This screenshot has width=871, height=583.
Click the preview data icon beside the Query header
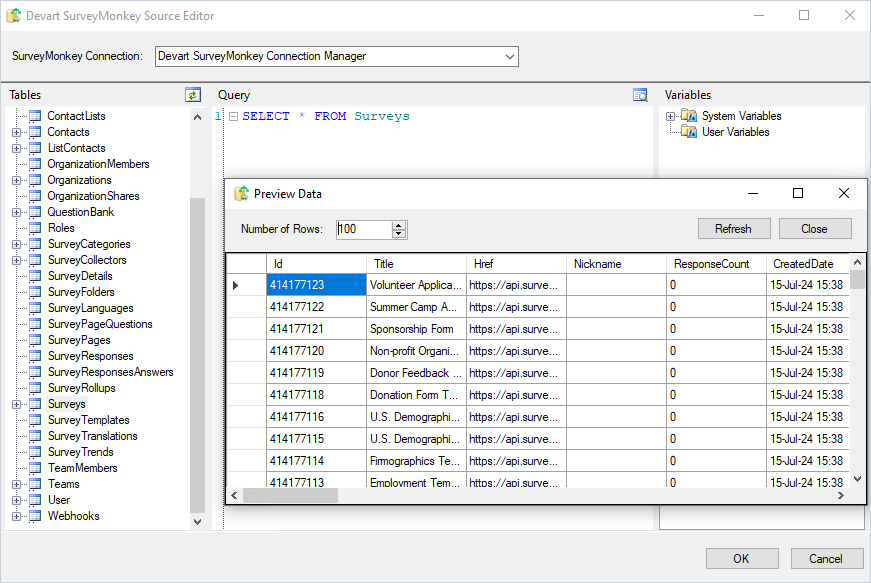tap(640, 93)
